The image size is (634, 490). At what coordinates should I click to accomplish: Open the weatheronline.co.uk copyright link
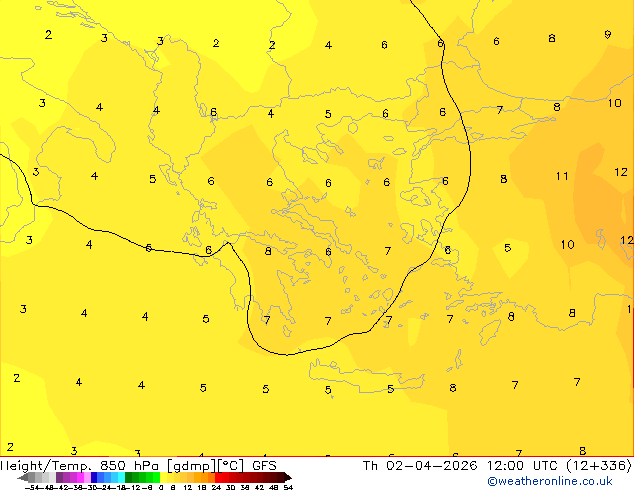[x=549, y=481]
